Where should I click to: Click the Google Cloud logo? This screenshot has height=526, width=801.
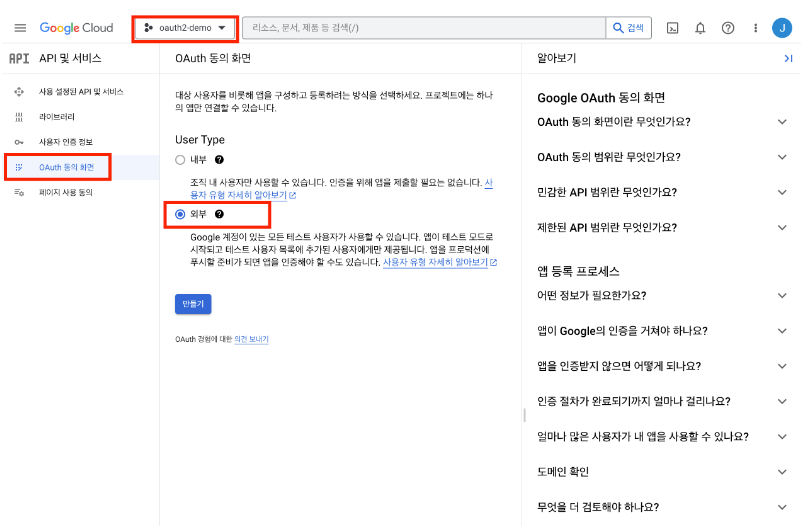tap(77, 28)
